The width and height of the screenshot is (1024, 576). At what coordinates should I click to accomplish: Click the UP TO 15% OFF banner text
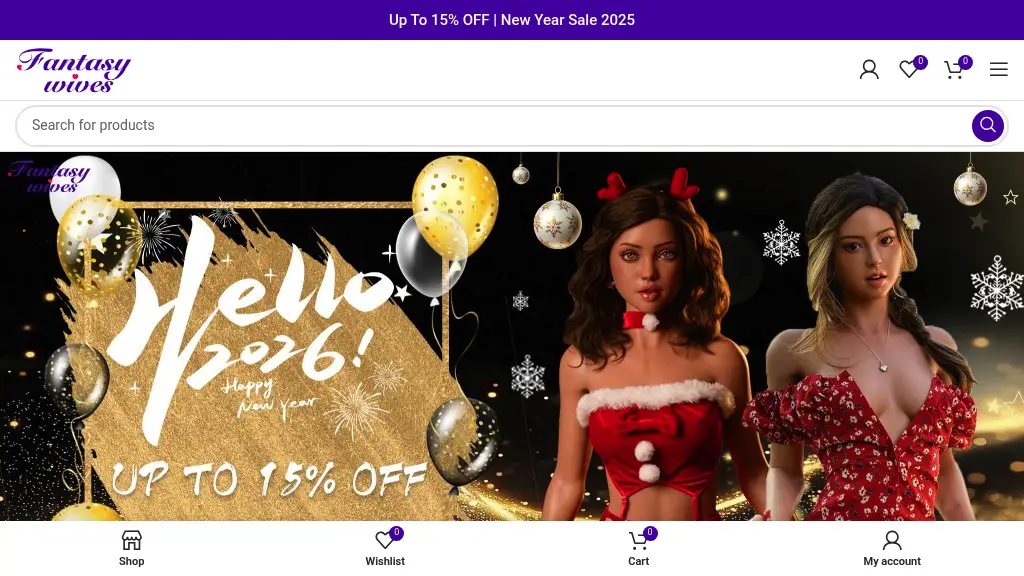(x=269, y=479)
